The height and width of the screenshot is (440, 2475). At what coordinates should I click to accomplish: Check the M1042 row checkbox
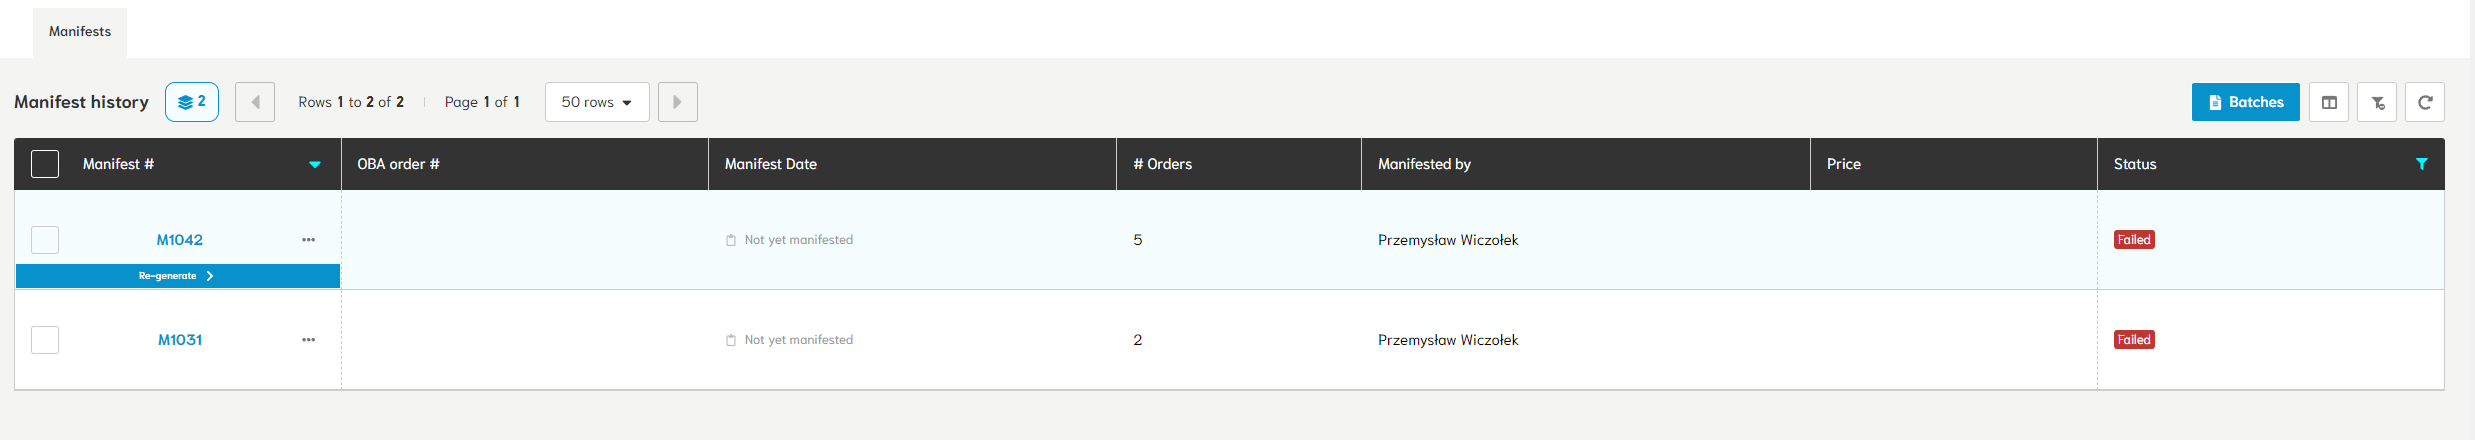(x=45, y=240)
